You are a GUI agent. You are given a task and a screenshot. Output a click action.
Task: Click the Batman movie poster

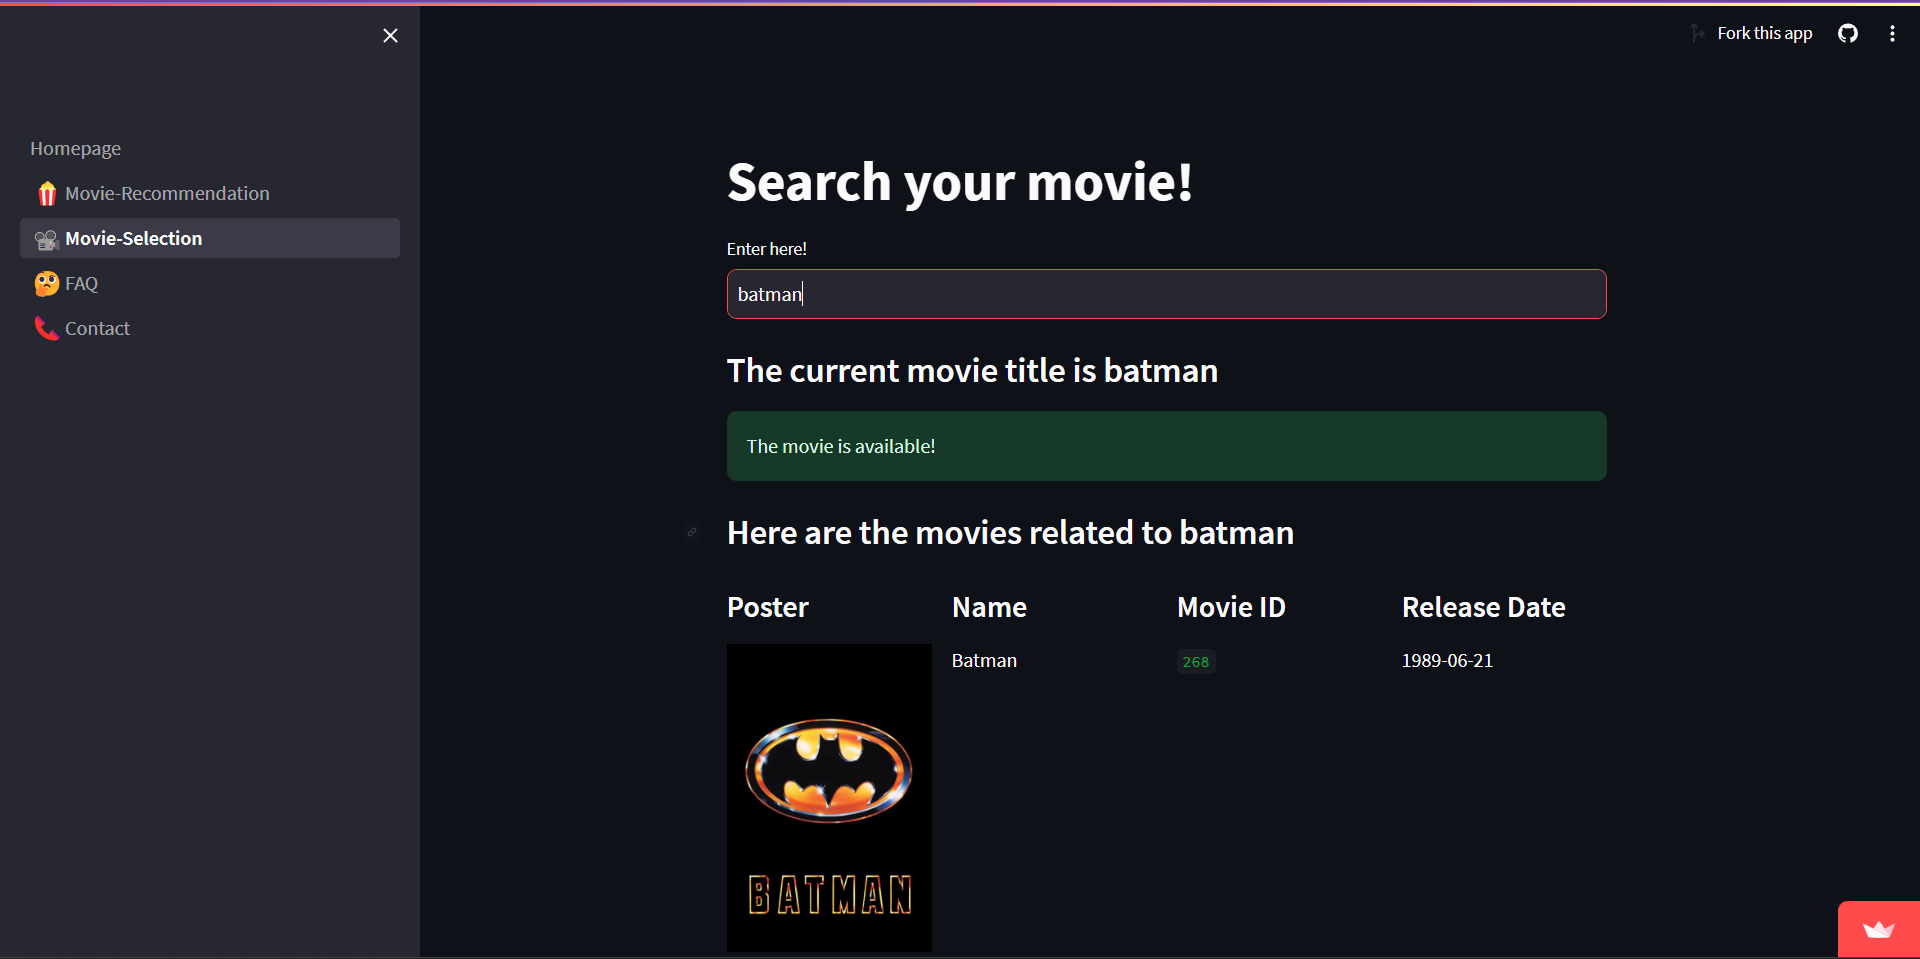(829, 798)
